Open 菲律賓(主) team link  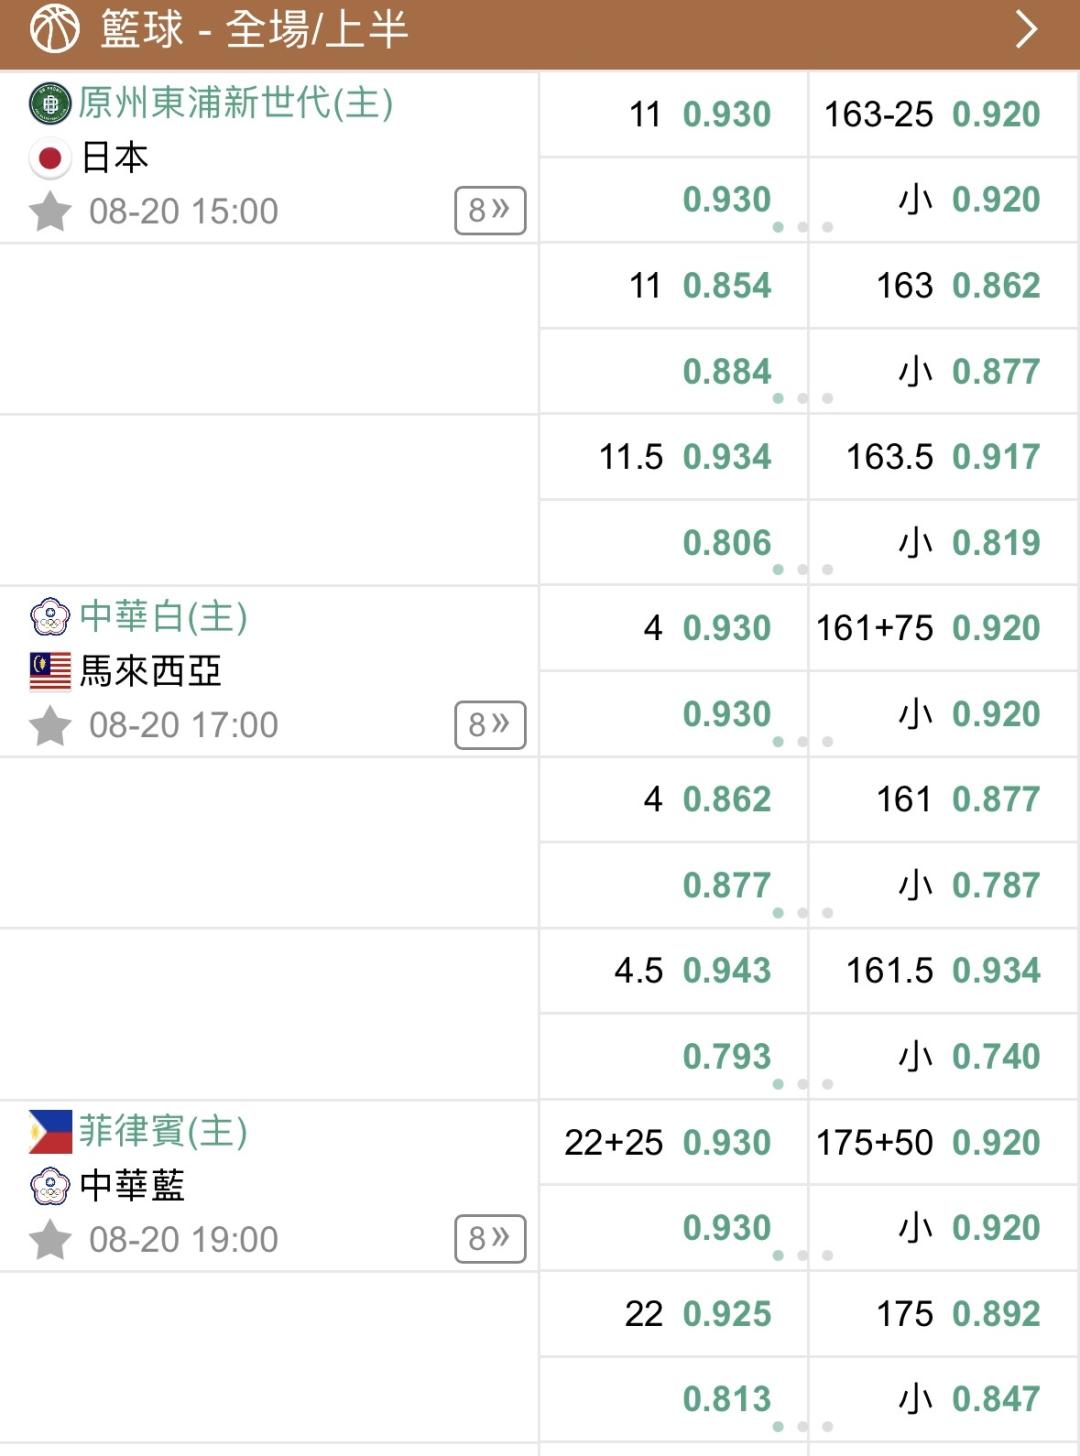(x=163, y=1131)
